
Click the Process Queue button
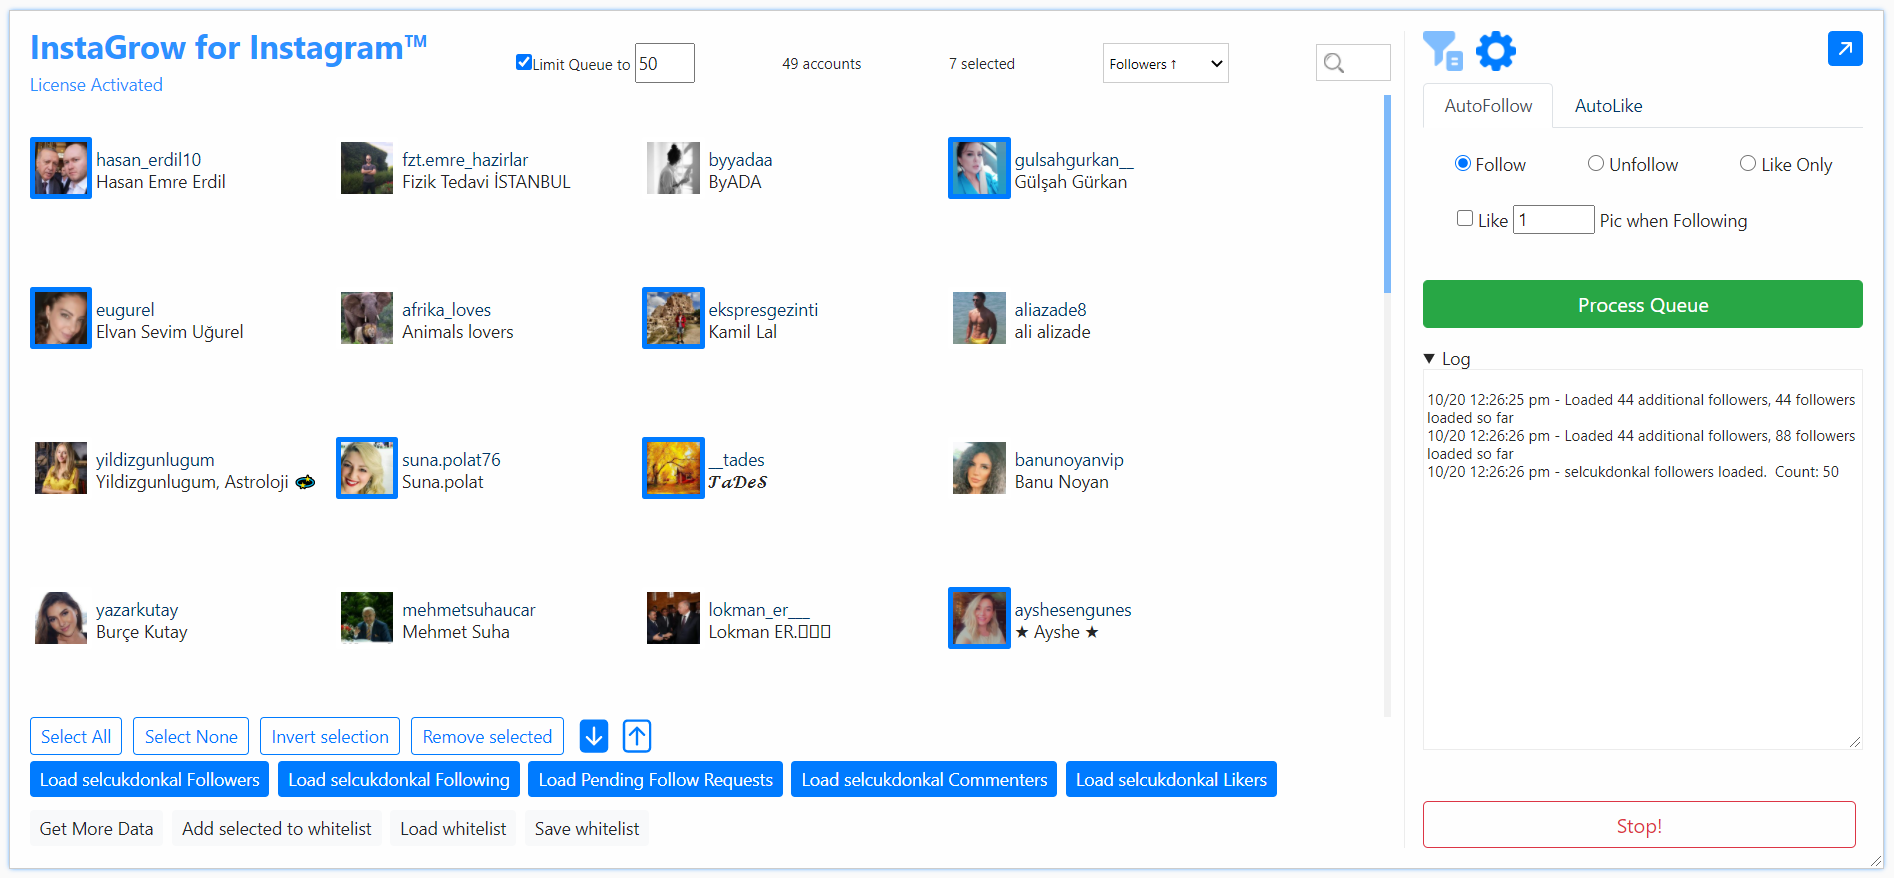coord(1643,304)
